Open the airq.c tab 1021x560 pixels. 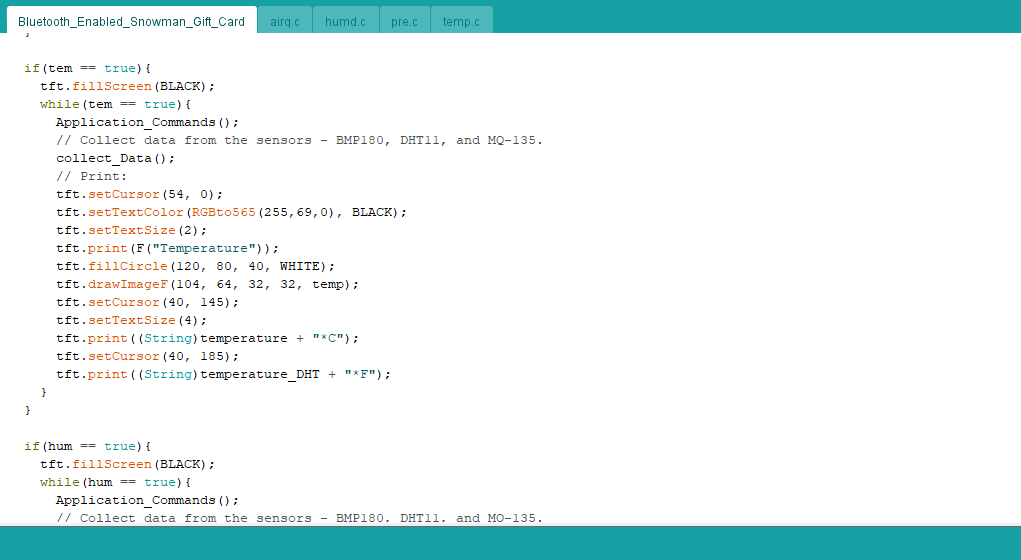pyautogui.click(x=285, y=21)
